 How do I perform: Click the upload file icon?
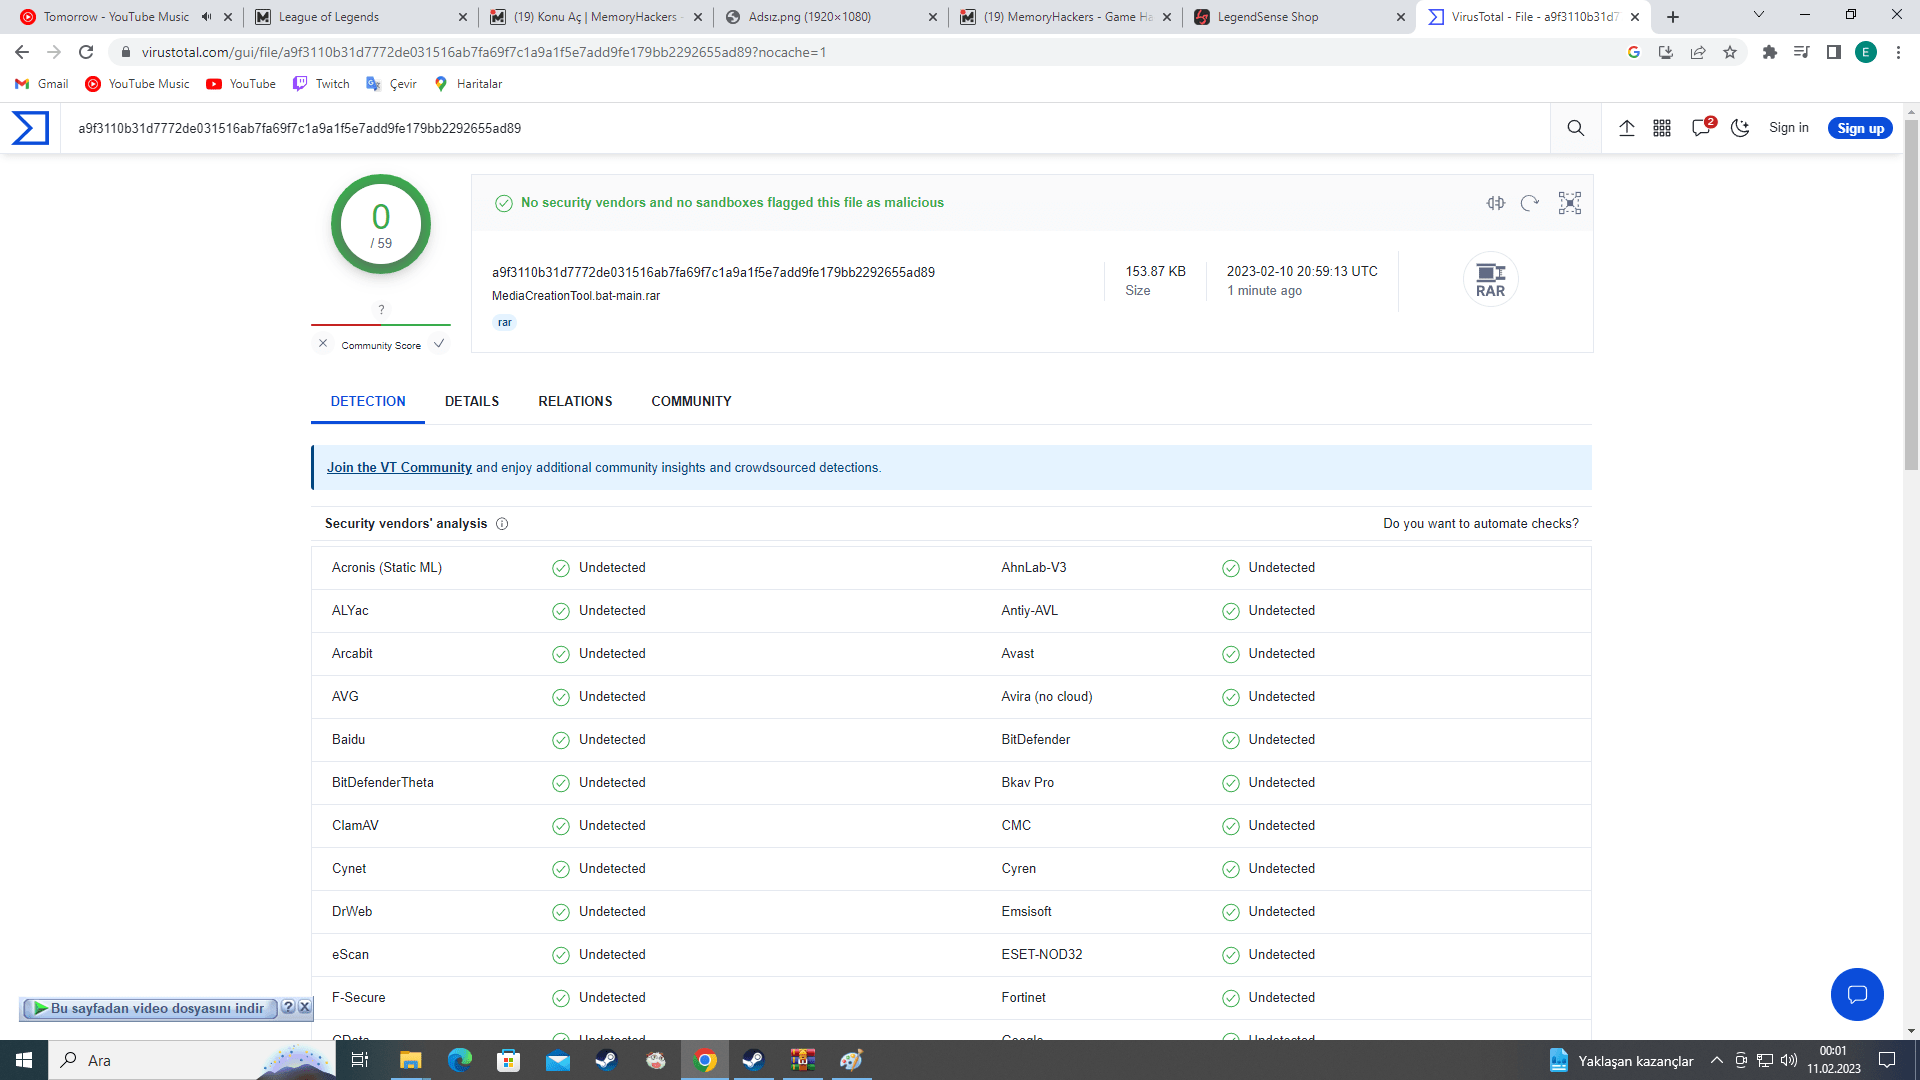click(x=1627, y=128)
